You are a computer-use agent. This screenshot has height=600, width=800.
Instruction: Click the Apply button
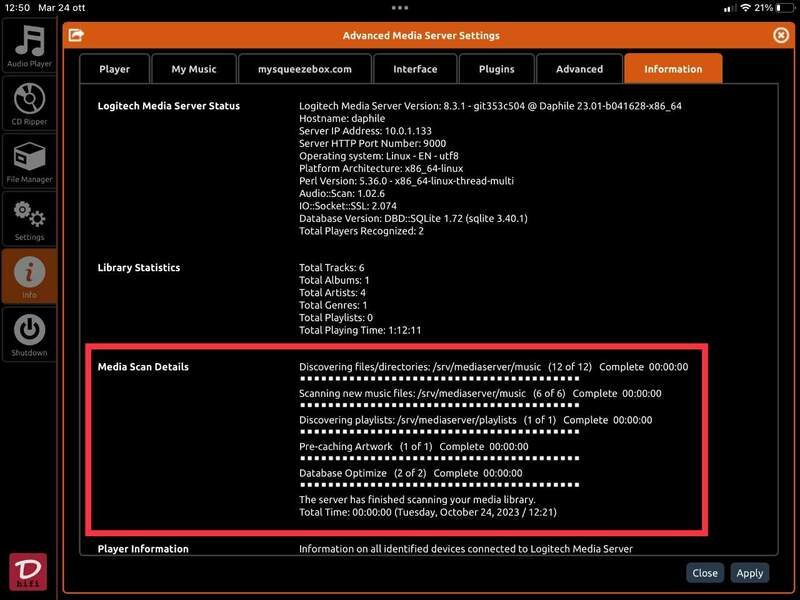click(x=749, y=573)
